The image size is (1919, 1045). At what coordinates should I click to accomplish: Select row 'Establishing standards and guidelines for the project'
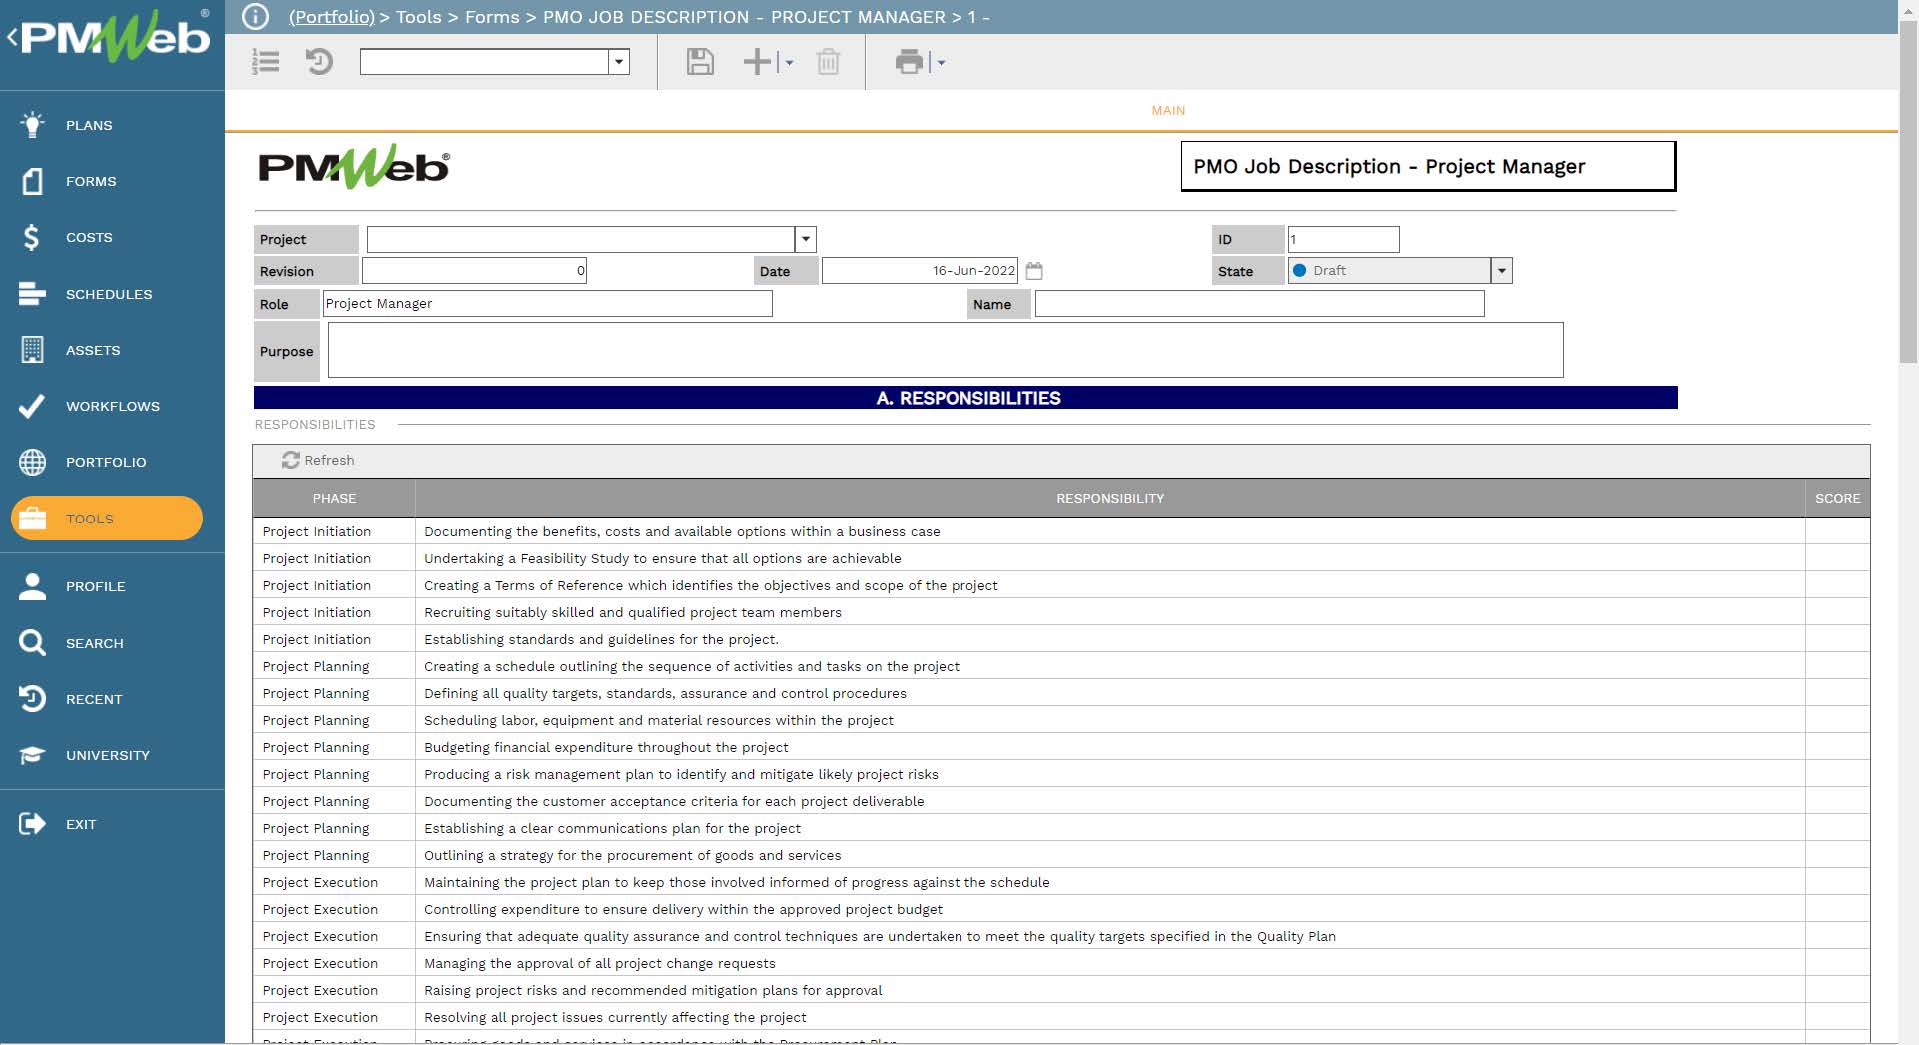pos(1061,639)
